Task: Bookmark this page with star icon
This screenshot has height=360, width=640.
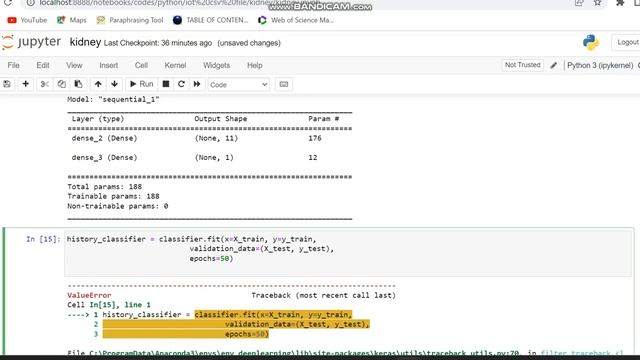Action: pos(598,3)
